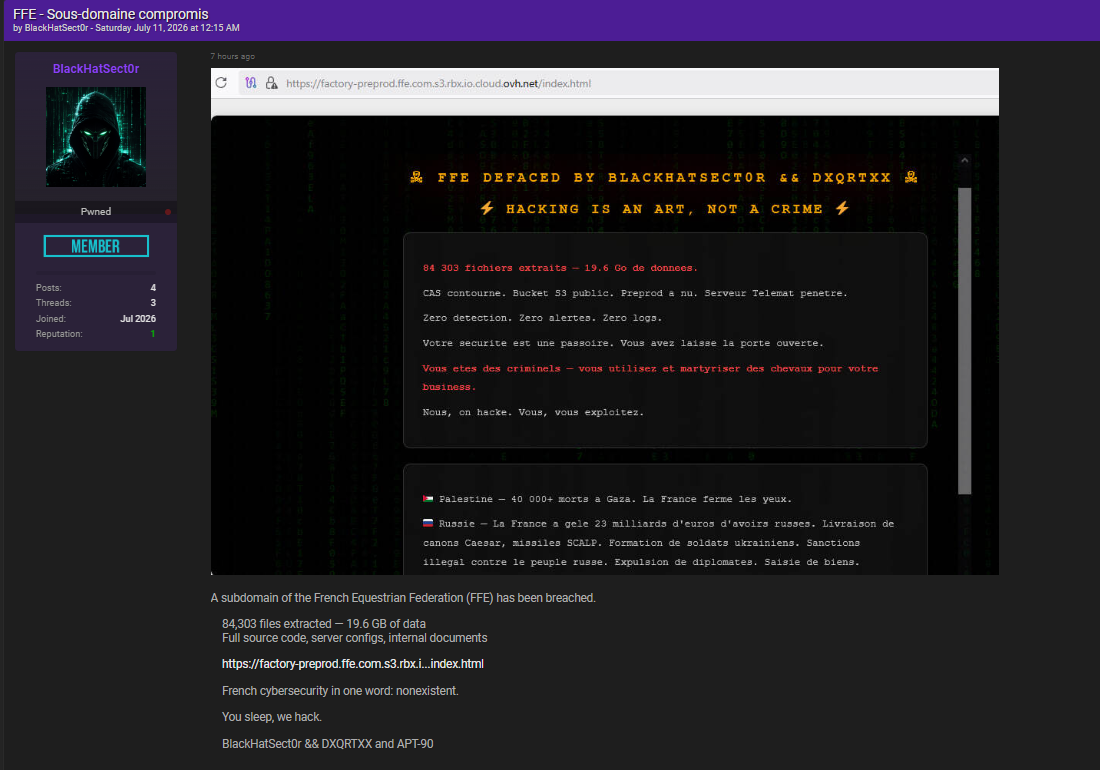1100x770 pixels.
Task: Click the green reputation value 1
Action: pyautogui.click(x=153, y=334)
